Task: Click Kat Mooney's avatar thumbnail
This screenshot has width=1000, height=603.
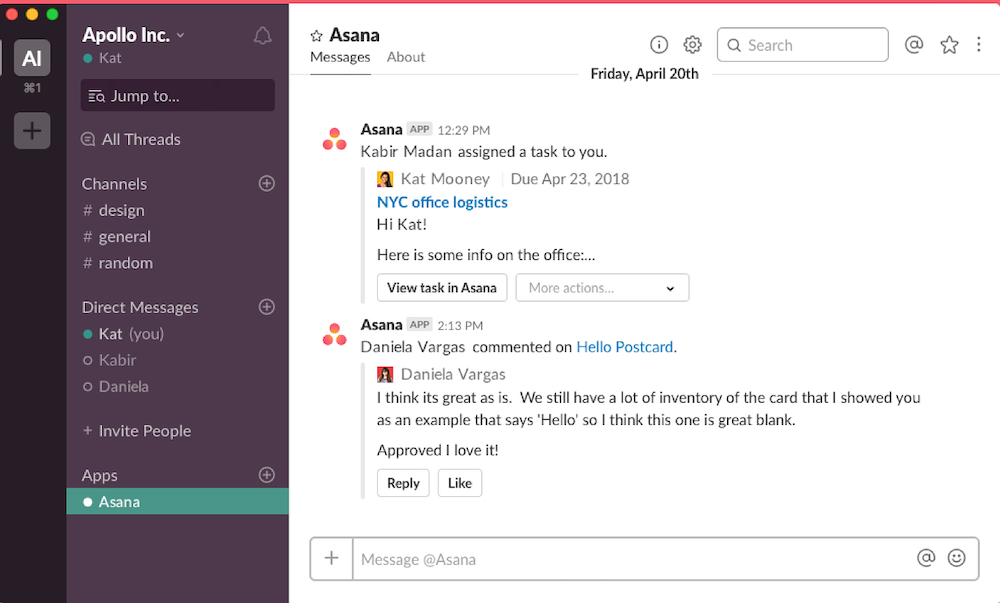Action: coord(385,179)
